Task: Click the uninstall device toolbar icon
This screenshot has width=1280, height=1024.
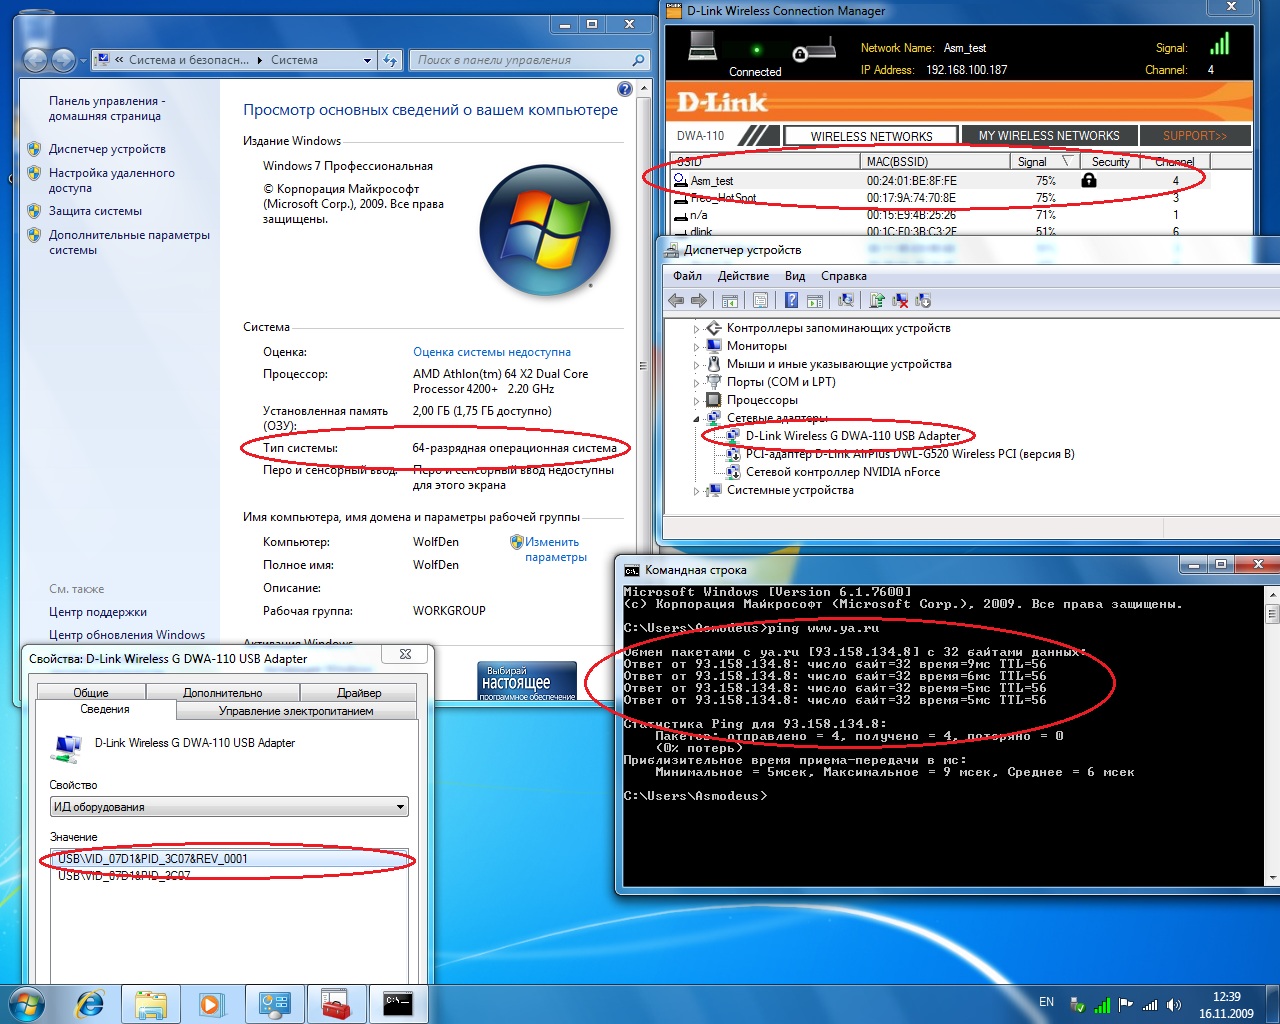Action: pos(900,300)
